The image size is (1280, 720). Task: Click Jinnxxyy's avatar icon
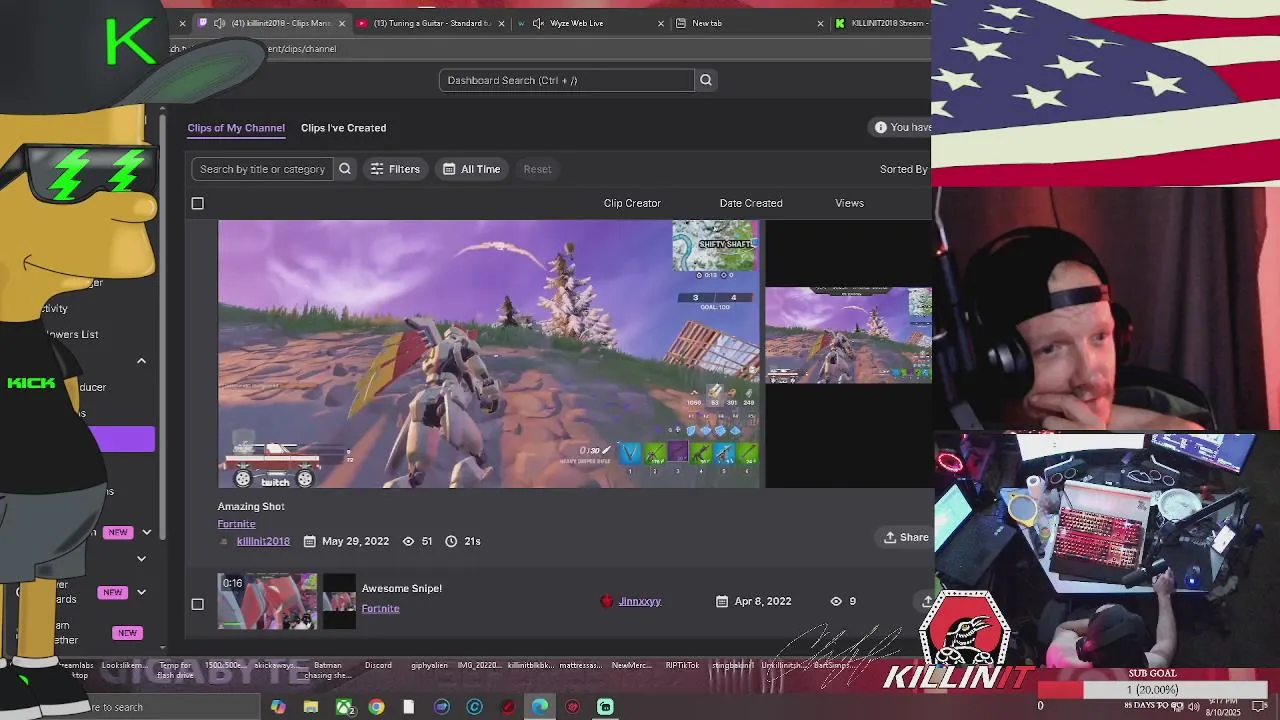606,601
